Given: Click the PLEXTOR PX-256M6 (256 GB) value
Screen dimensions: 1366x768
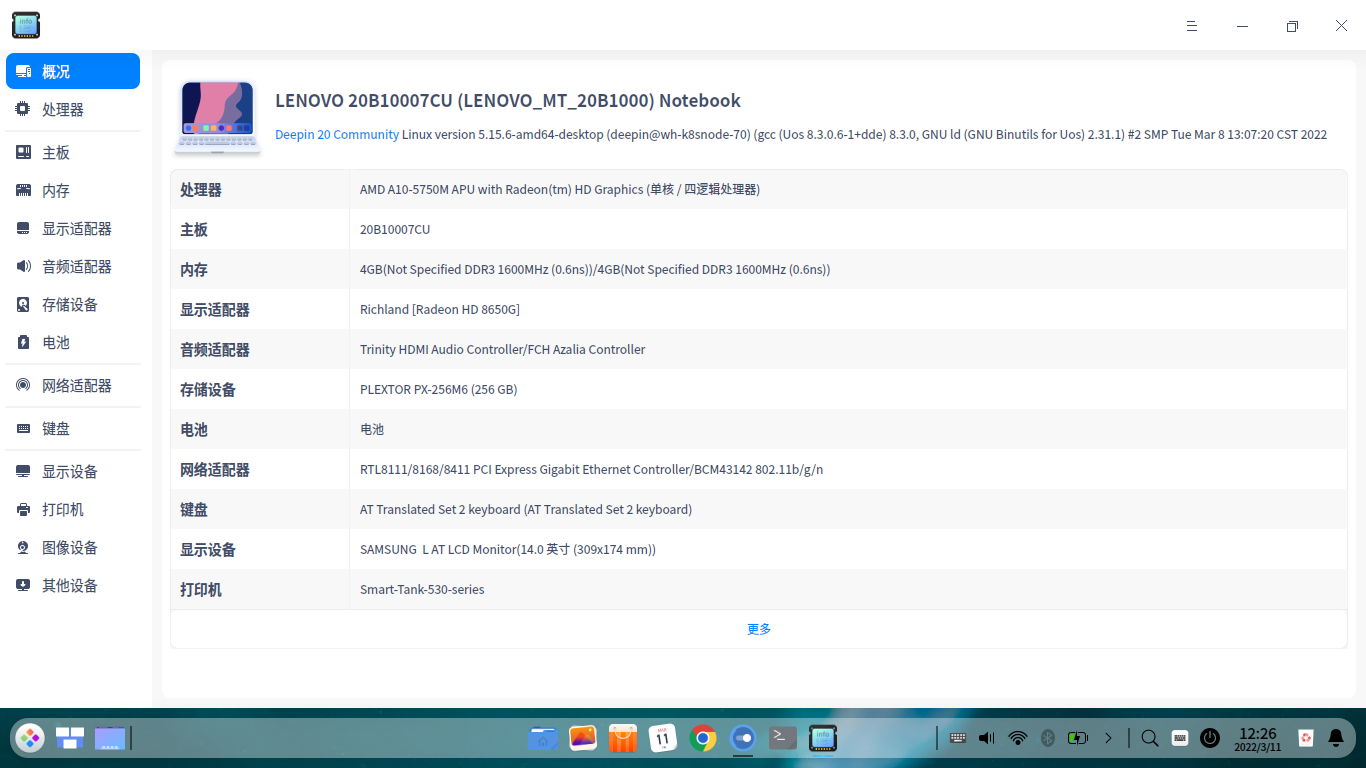Looking at the screenshot, I should pos(439,389).
